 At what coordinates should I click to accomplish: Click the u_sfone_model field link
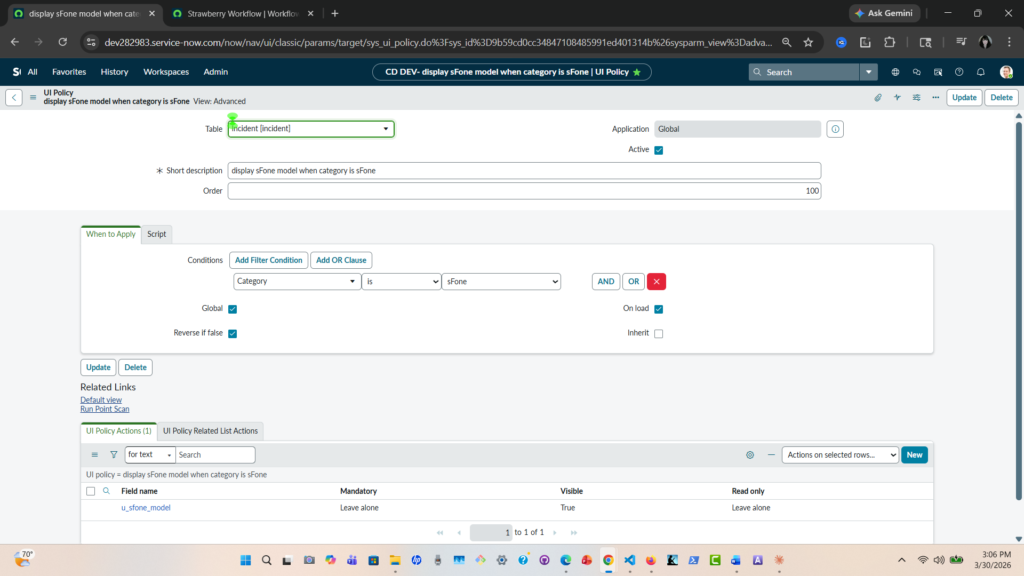[146, 508]
